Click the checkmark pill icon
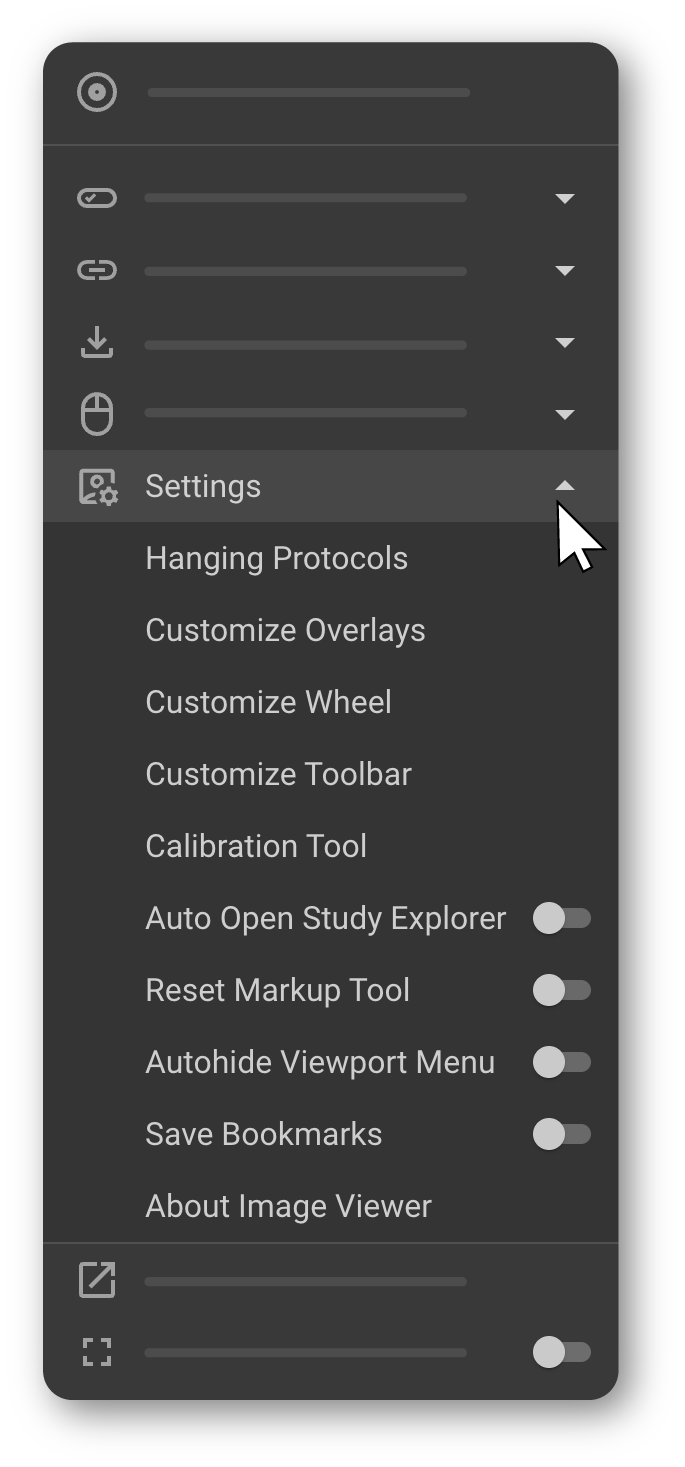The height and width of the screenshot is (1467, 685). coord(97,198)
